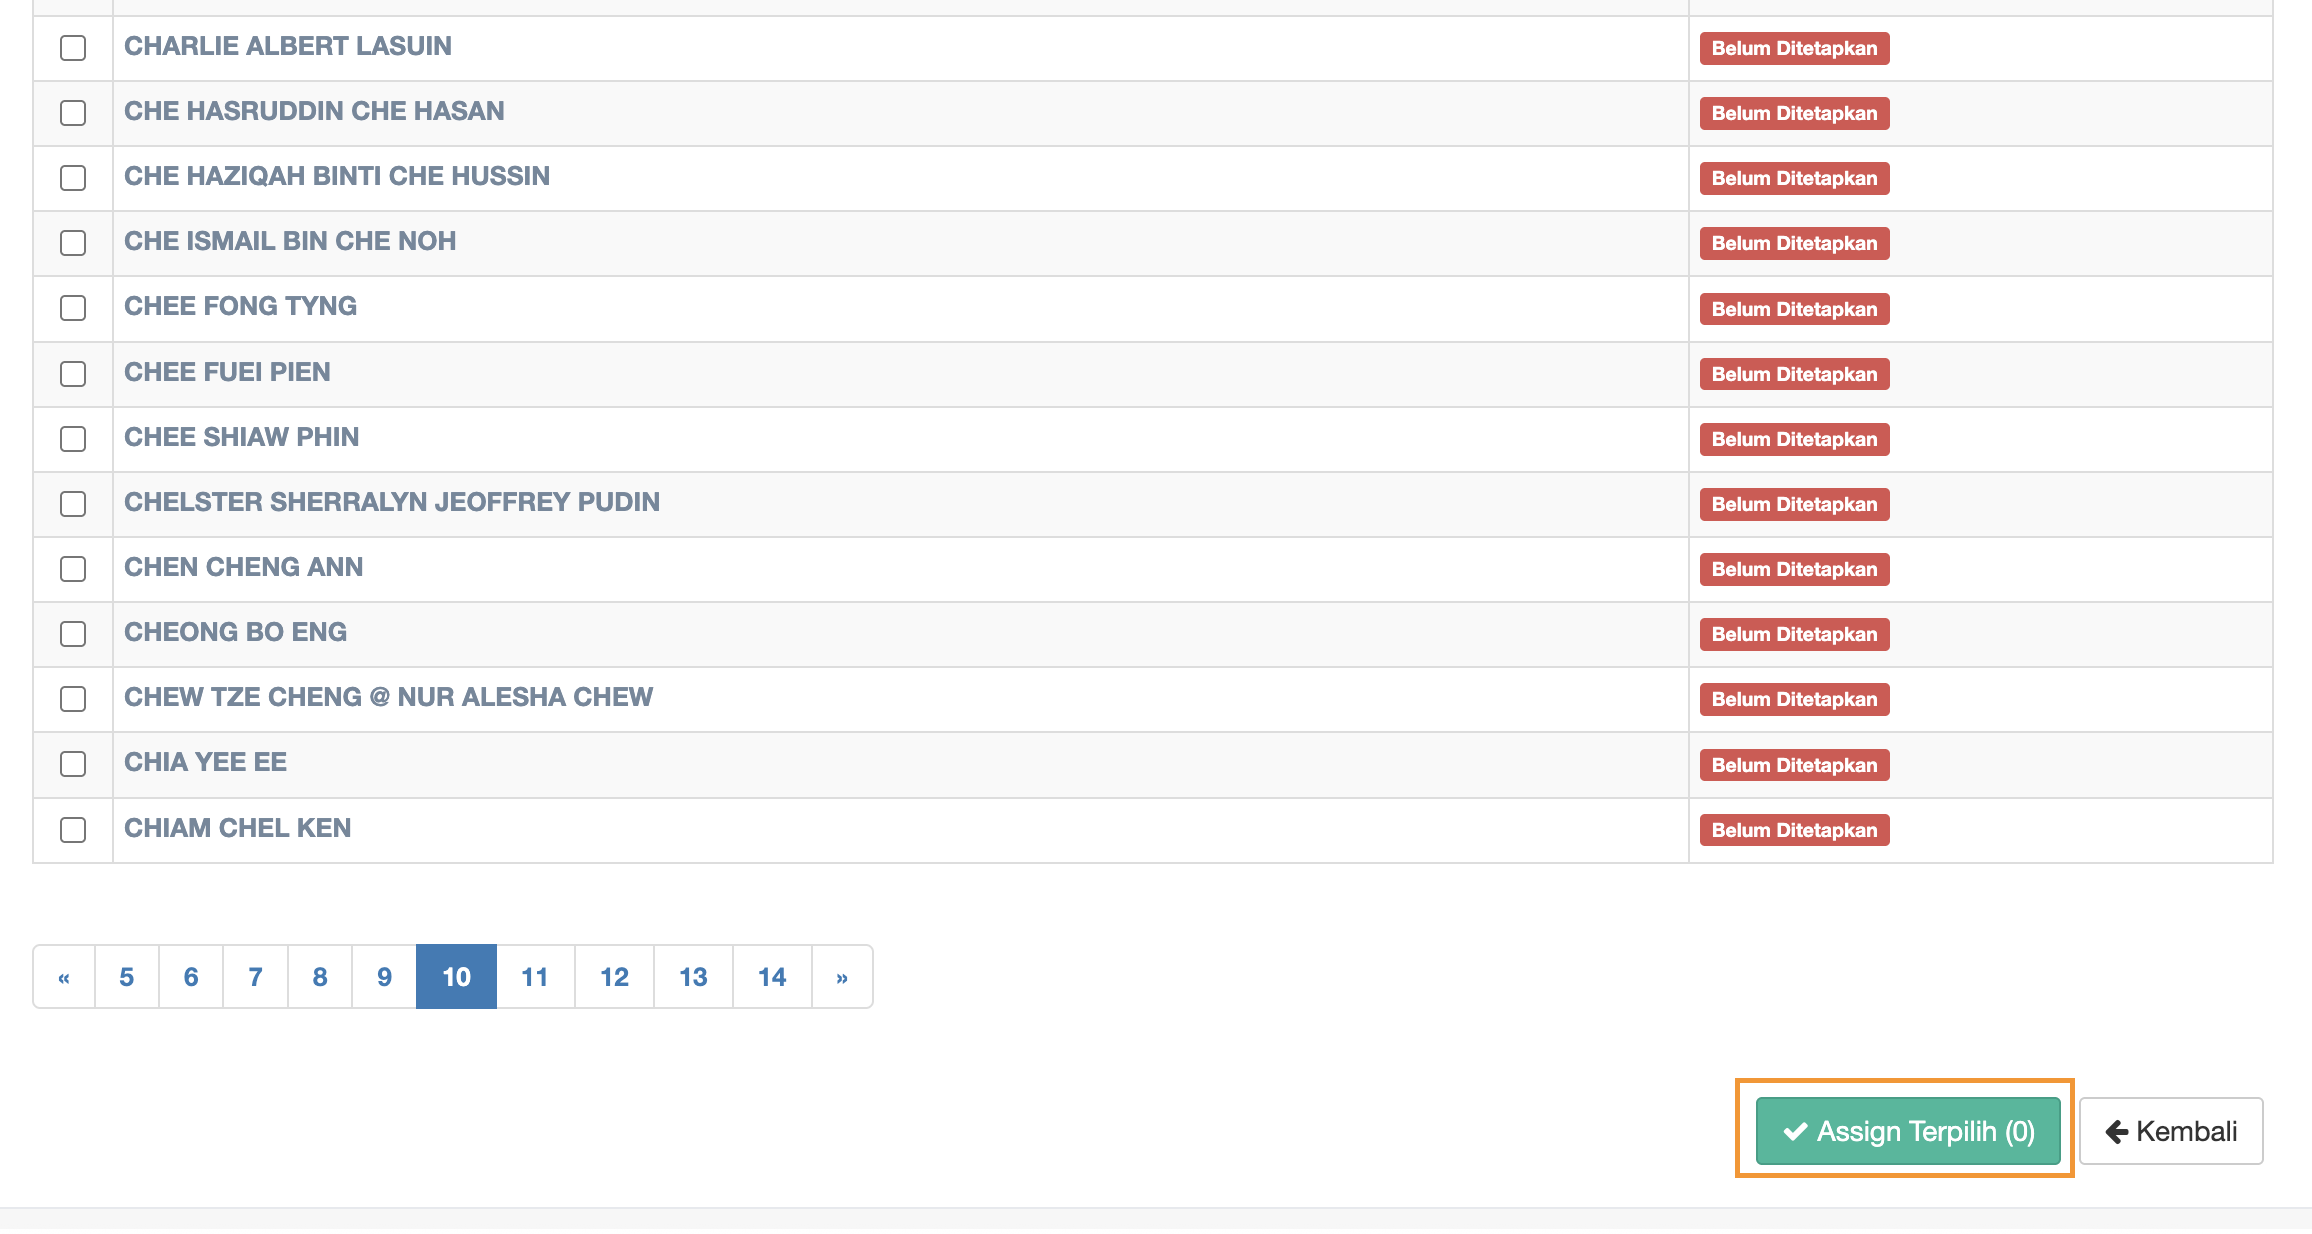
Task: Click current page 10 indicator
Action: 456,977
